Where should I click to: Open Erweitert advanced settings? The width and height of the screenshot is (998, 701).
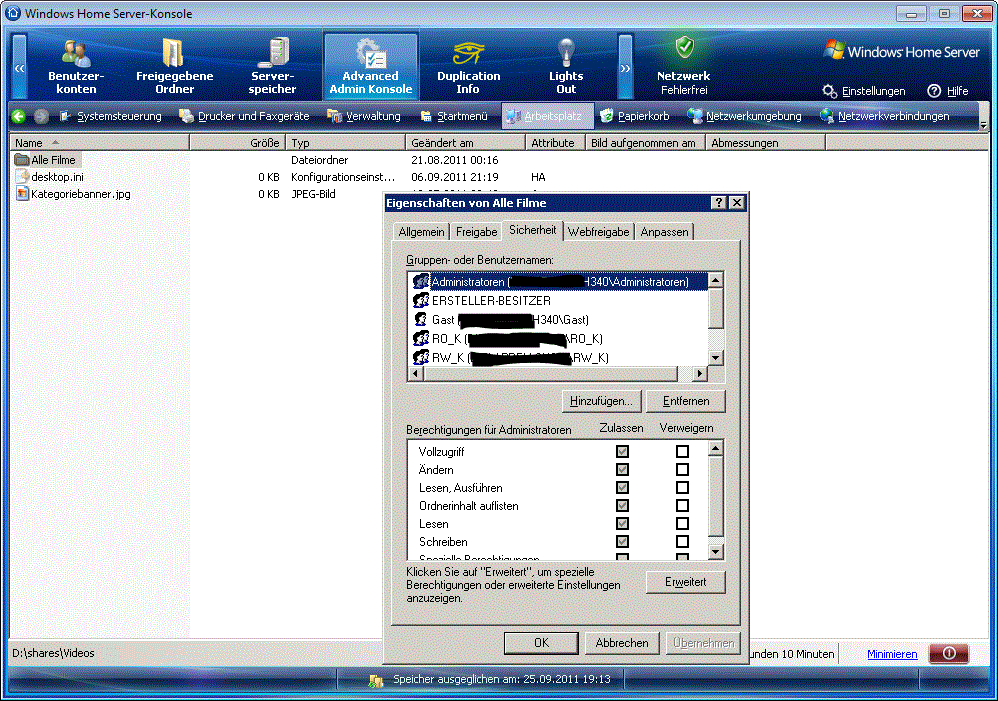[685, 582]
